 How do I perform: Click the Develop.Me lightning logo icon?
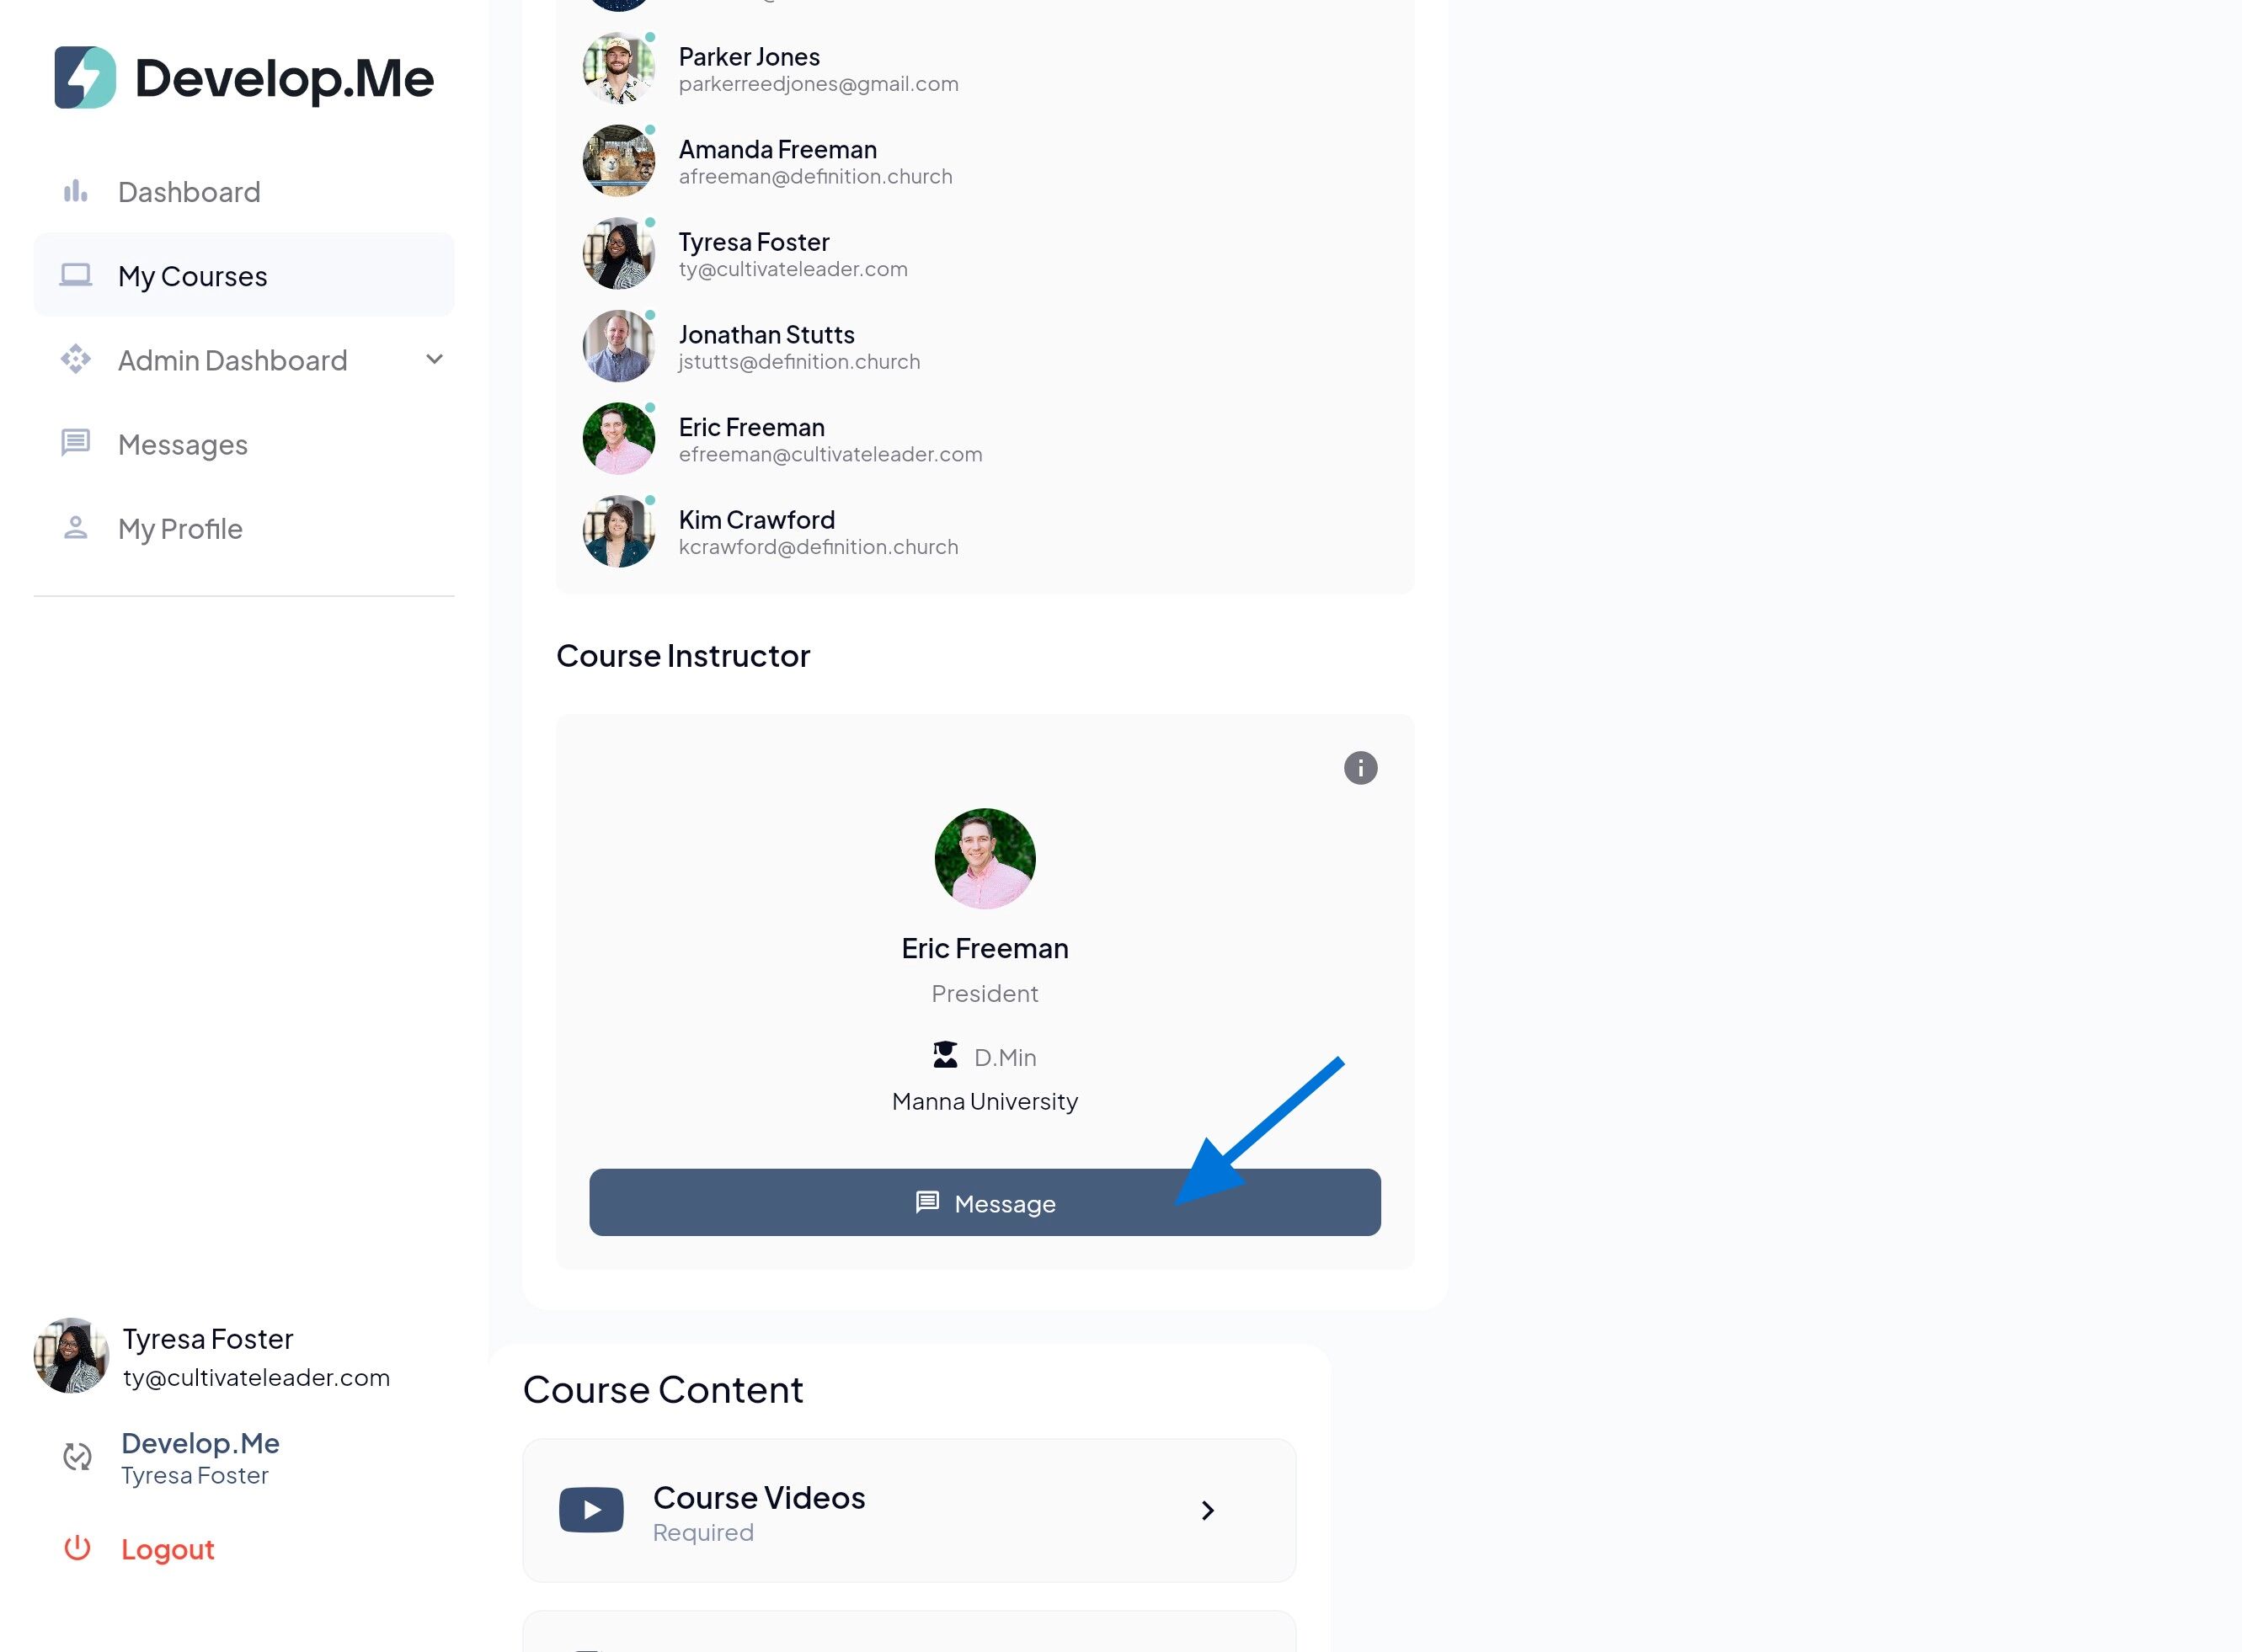tap(85, 77)
